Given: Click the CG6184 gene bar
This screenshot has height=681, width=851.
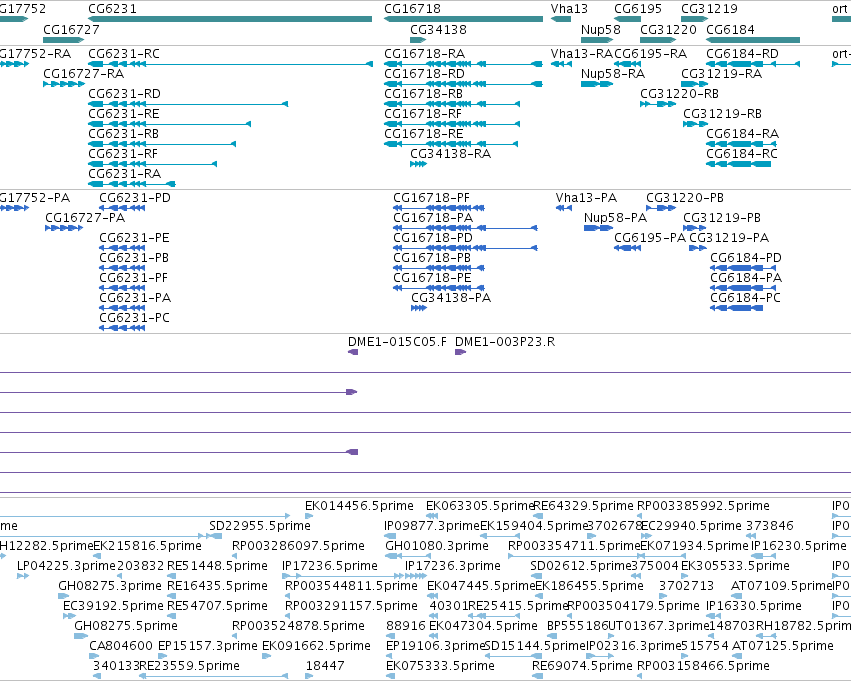Looking at the screenshot, I should [x=753, y=40].
